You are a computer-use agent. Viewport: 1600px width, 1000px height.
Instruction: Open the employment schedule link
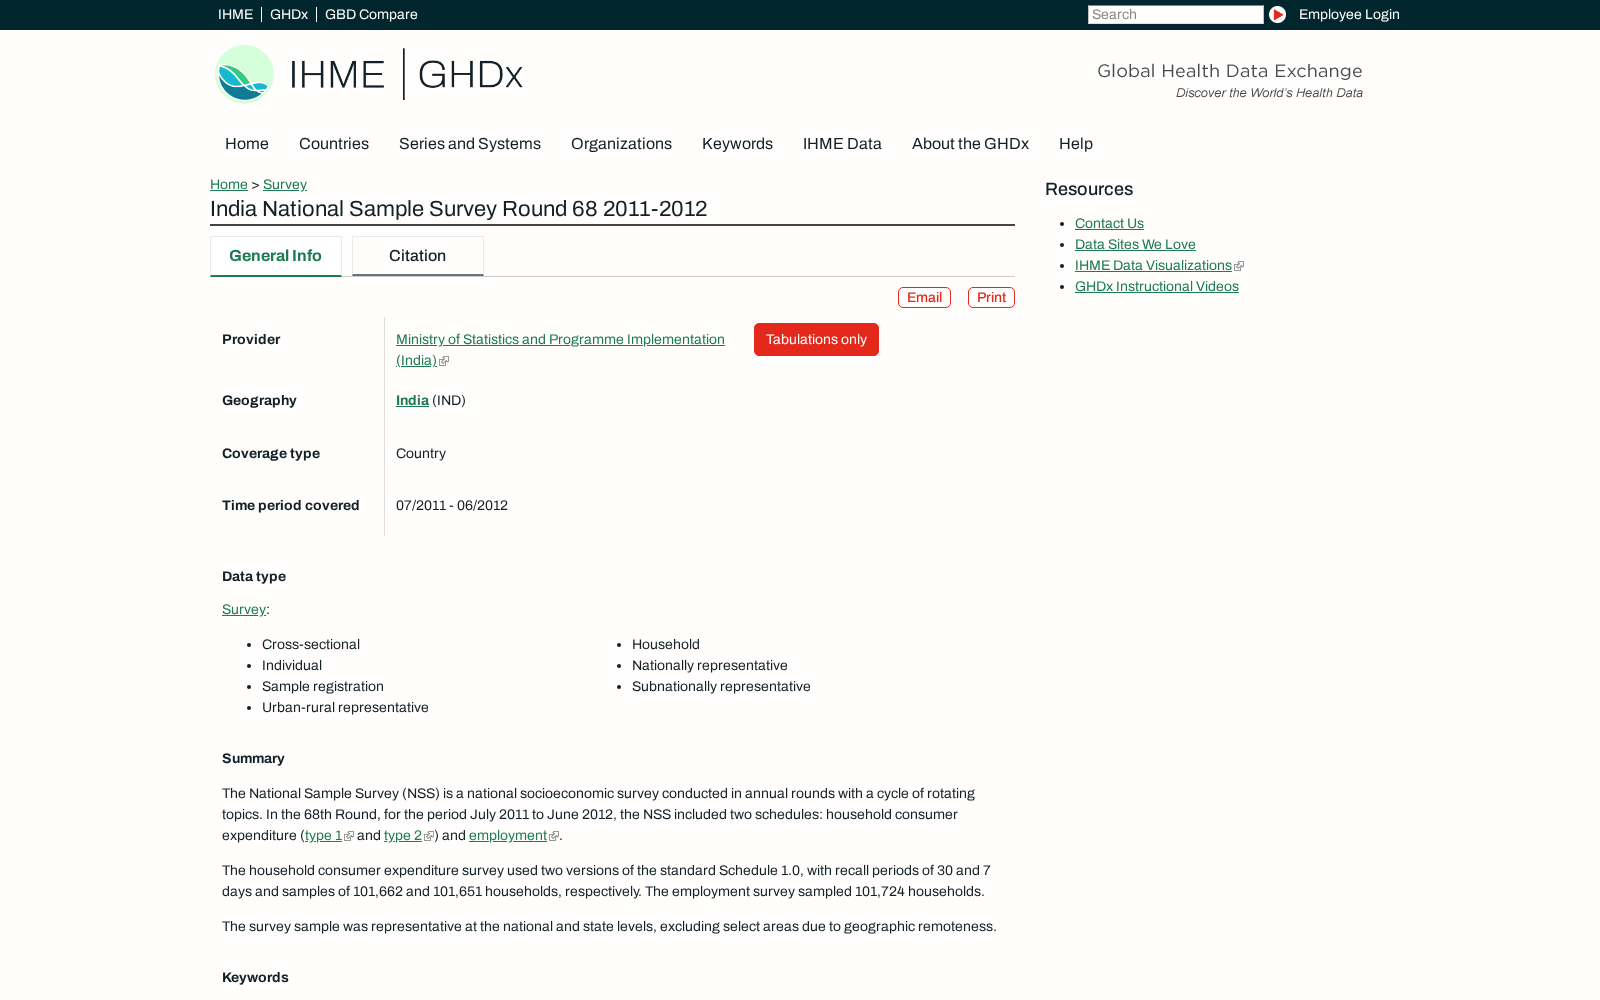click(x=508, y=835)
